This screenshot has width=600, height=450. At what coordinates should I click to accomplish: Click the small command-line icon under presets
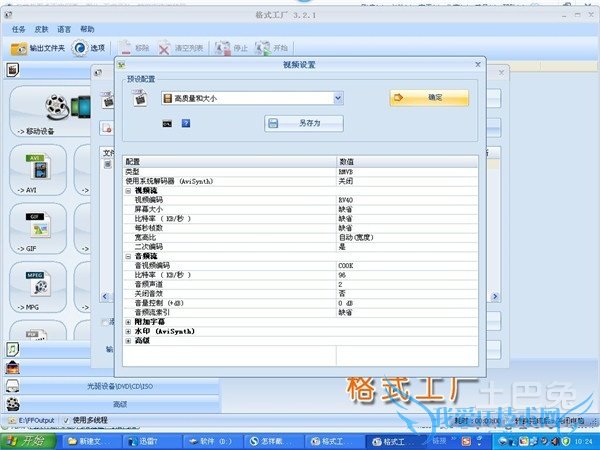pos(167,124)
